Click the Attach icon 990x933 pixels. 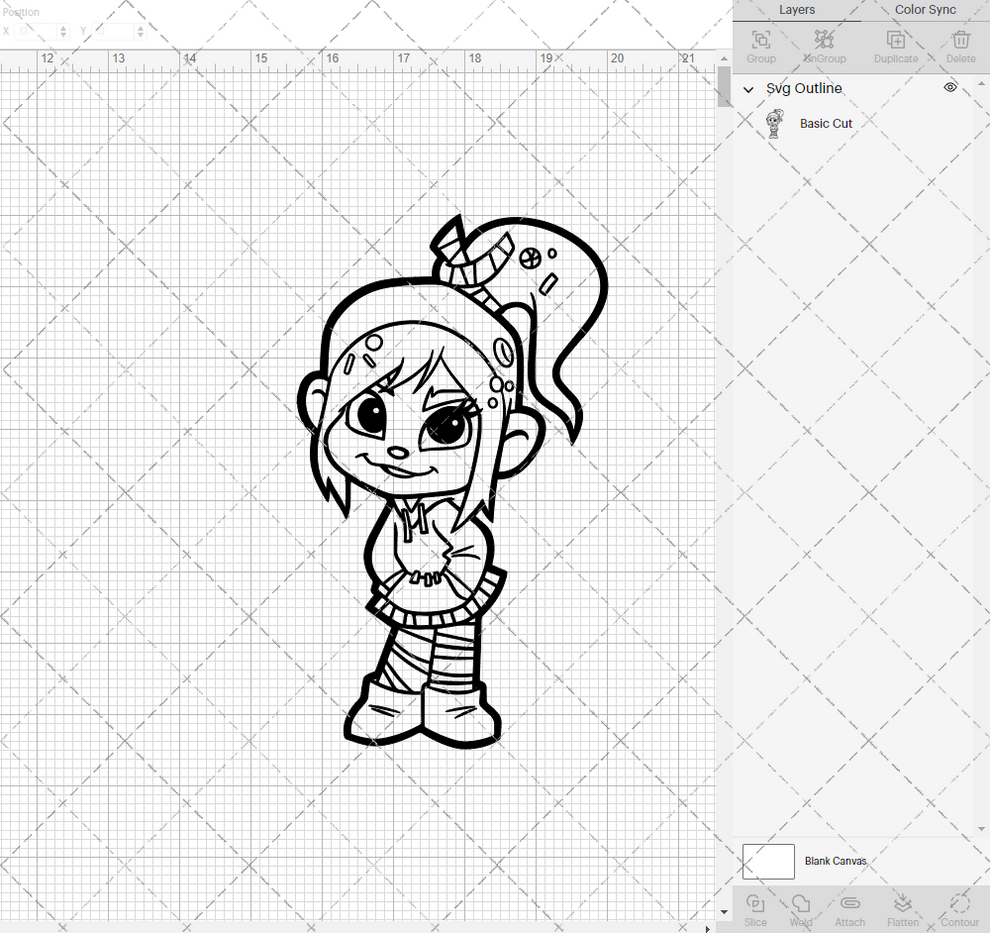tap(850, 908)
